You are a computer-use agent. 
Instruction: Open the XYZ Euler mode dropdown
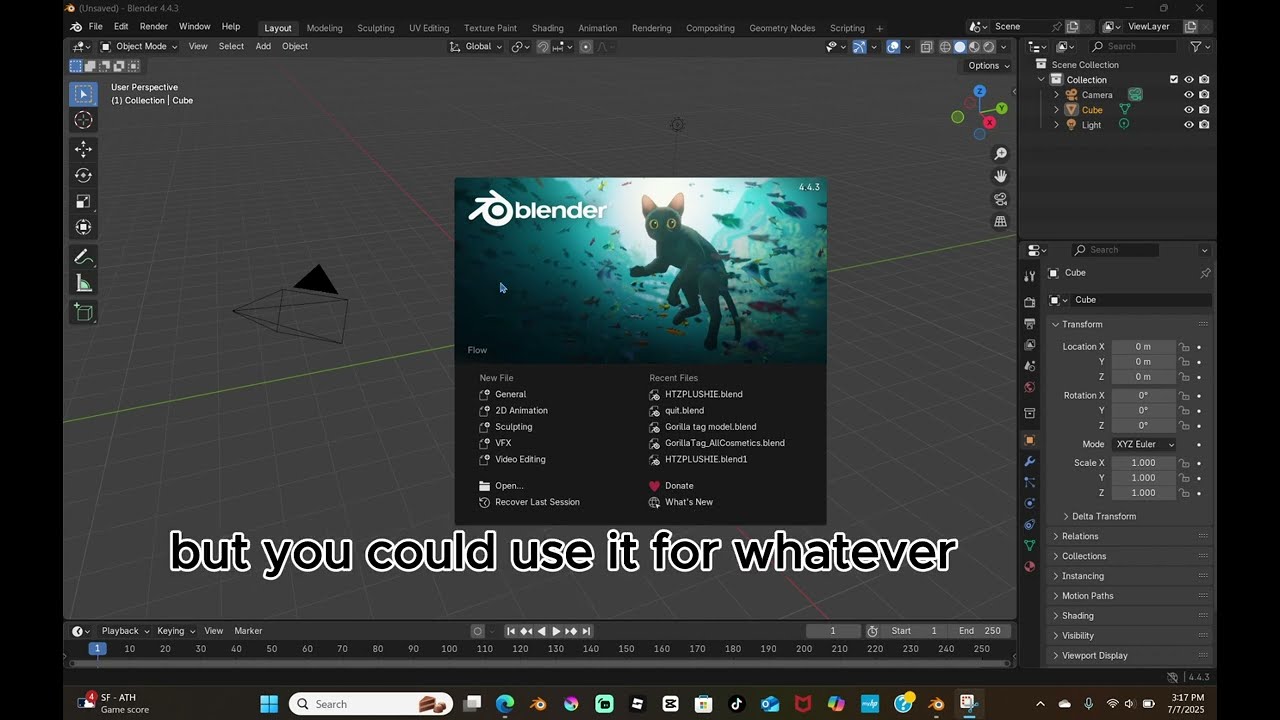(1143, 444)
